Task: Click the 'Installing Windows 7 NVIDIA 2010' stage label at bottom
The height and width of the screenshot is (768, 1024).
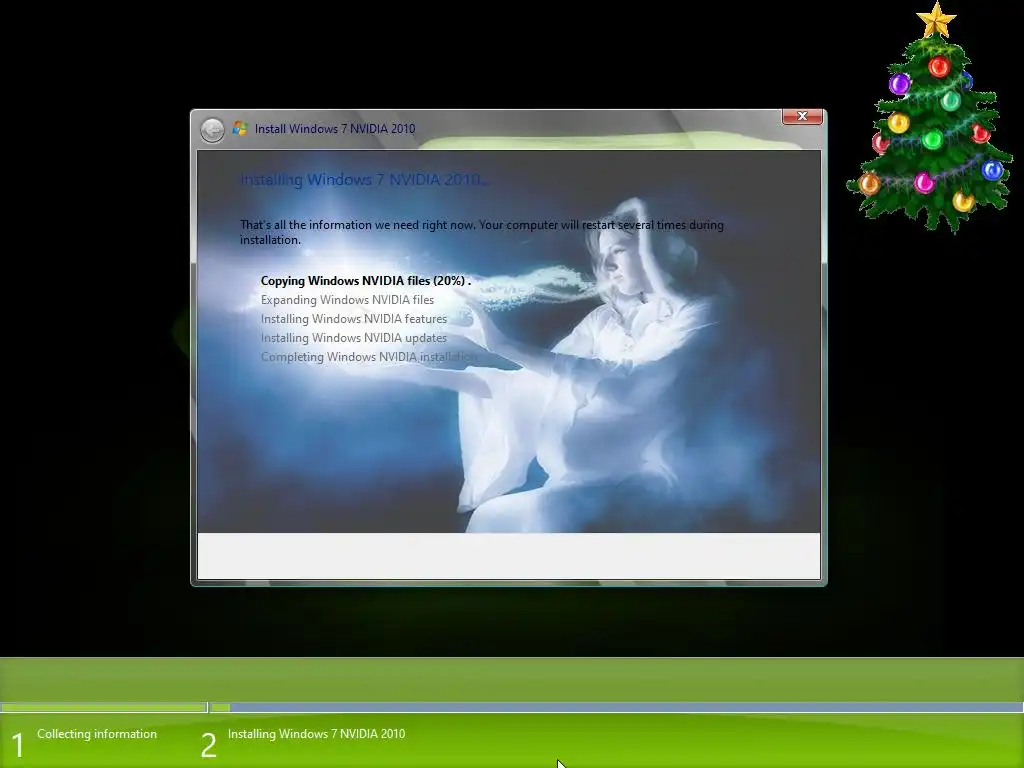Action: pyautogui.click(x=317, y=734)
